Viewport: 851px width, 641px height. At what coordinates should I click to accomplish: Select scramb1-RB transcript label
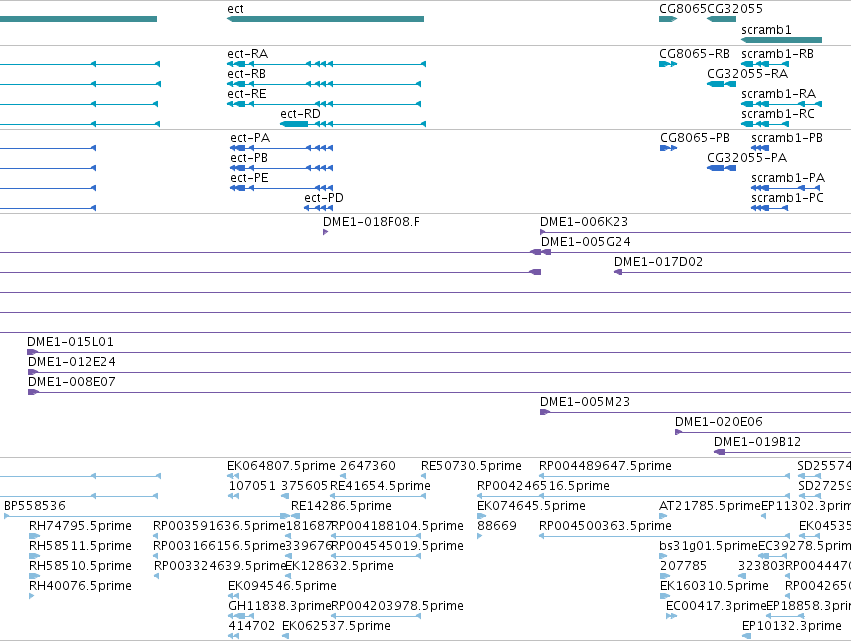tap(777, 54)
